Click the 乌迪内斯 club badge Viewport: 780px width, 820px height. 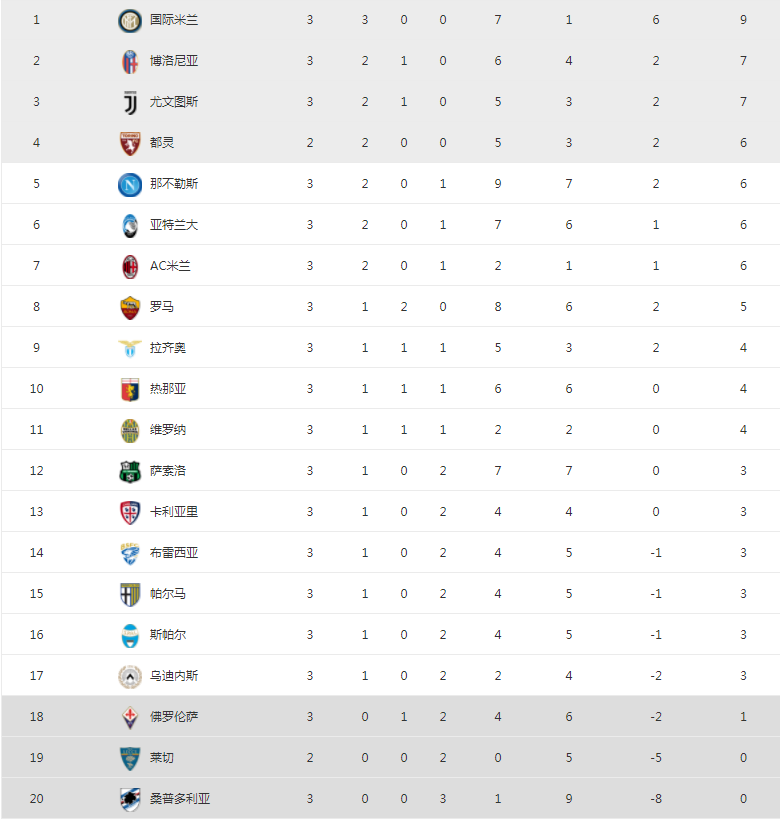tap(131, 676)
